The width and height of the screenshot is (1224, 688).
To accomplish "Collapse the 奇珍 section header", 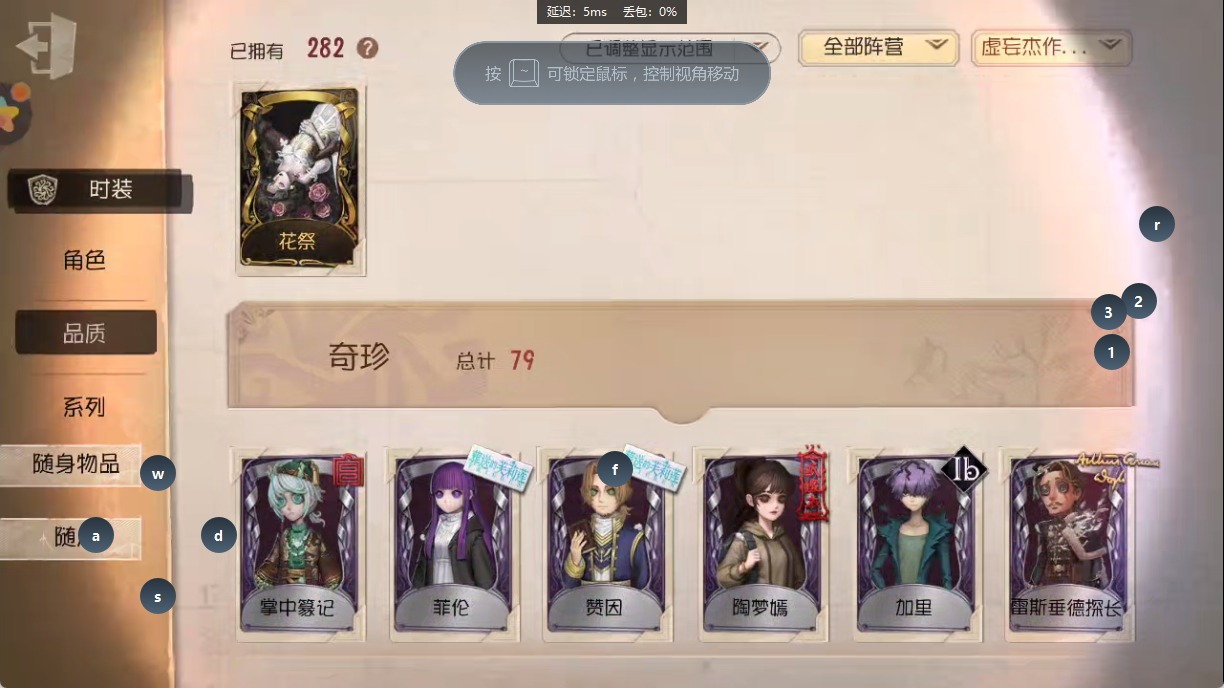I will pyautogui.click(x=681, y=357).
